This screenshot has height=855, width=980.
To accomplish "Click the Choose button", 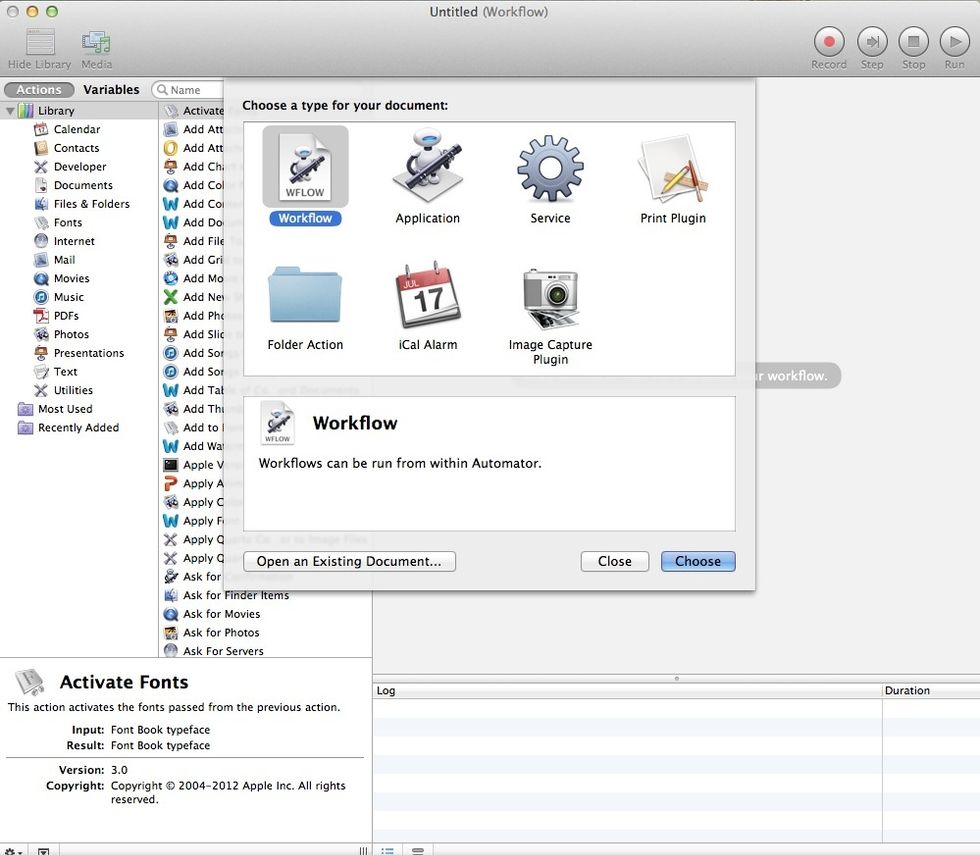I will point(698,561).
